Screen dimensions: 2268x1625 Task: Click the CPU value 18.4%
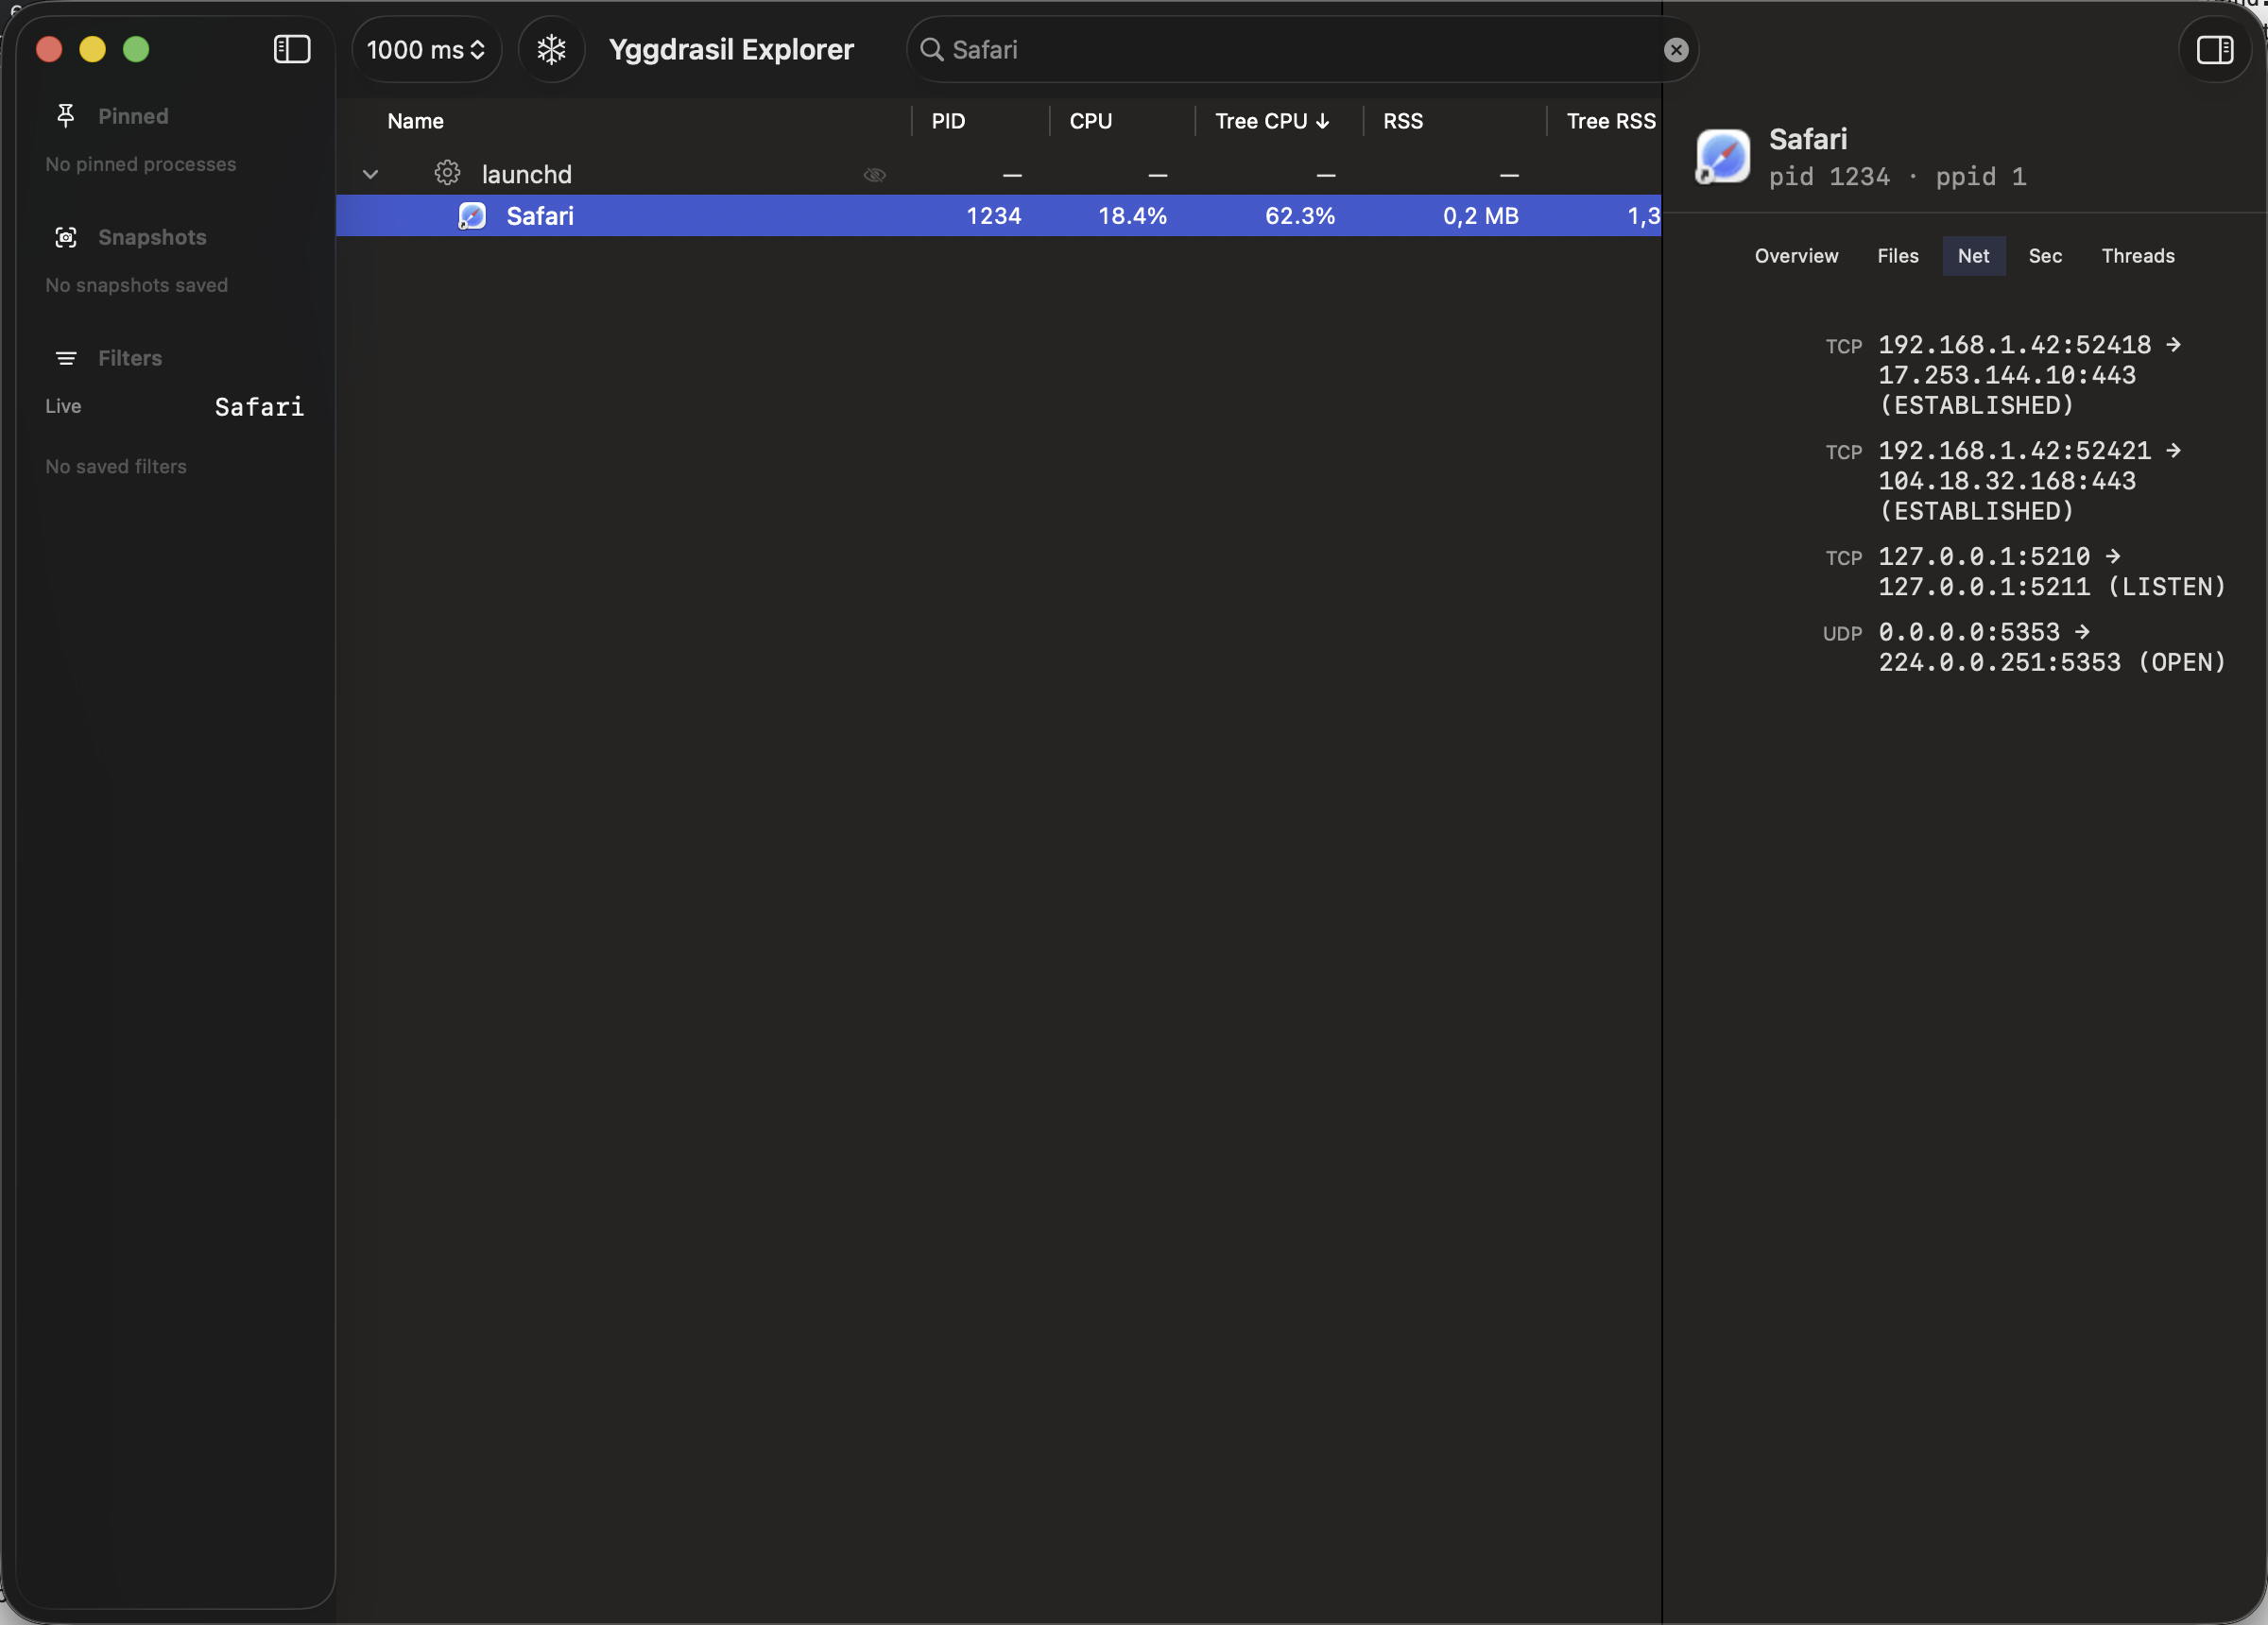click(1132, 216)
